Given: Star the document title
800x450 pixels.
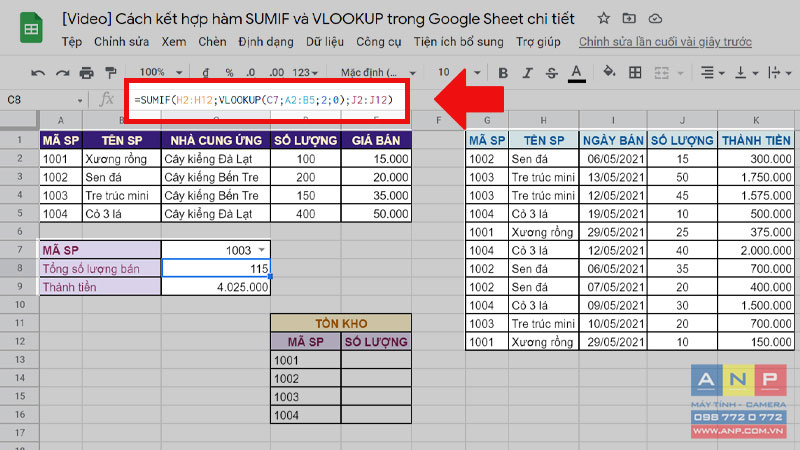Looking at the screenshot, I should point(604,19).
